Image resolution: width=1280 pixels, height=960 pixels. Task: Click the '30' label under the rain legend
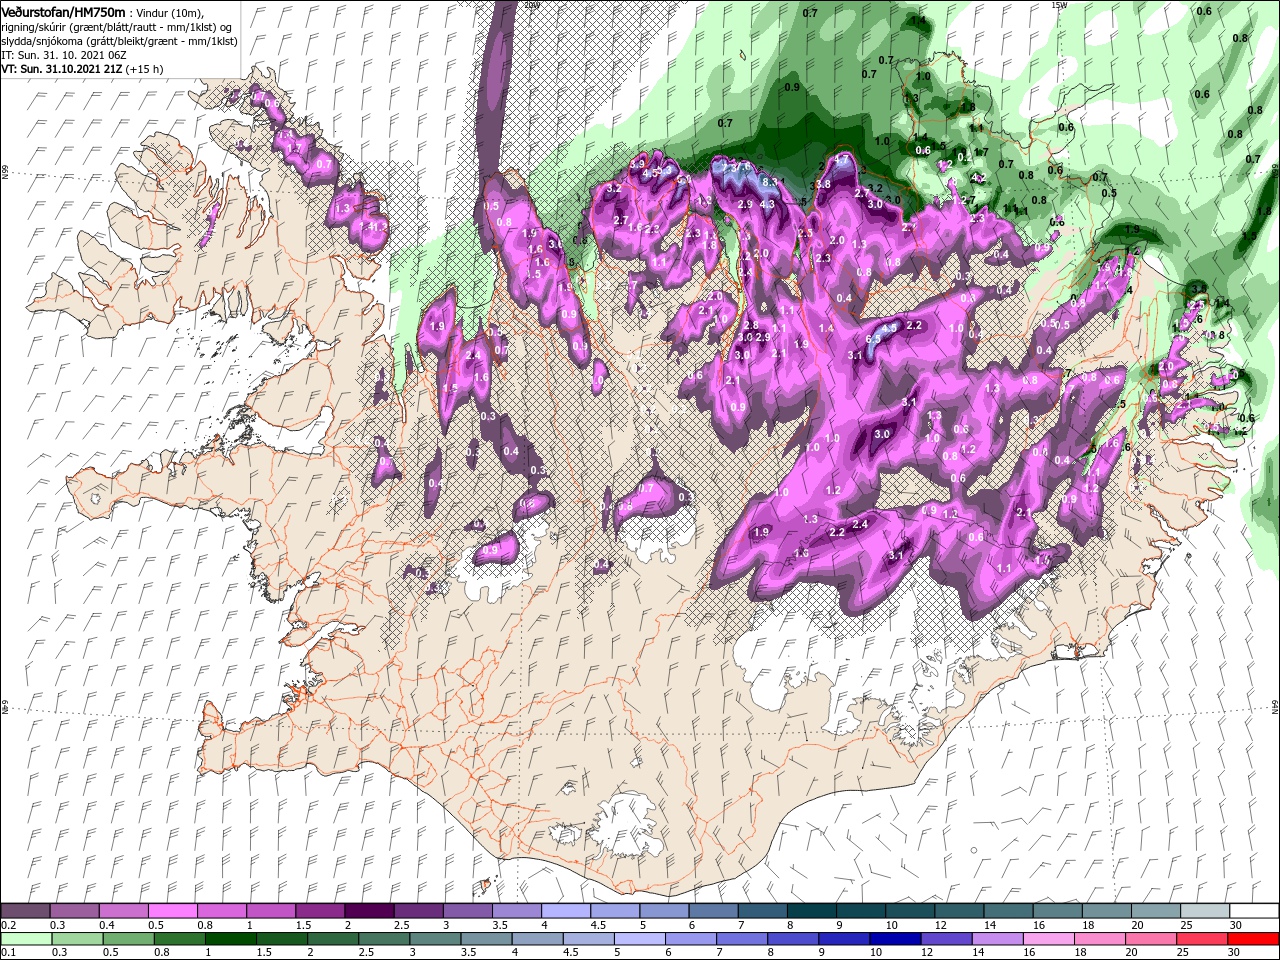pos(1233,952)
